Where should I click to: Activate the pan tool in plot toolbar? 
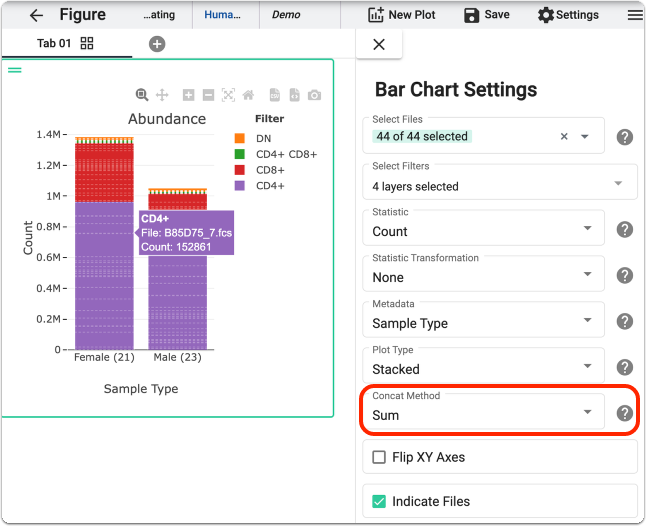[x=162, y=95]
